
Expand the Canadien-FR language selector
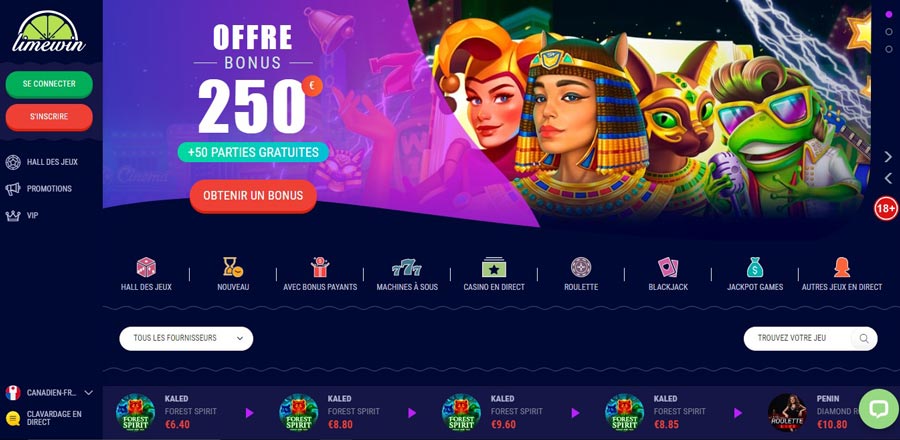(49, 393)
